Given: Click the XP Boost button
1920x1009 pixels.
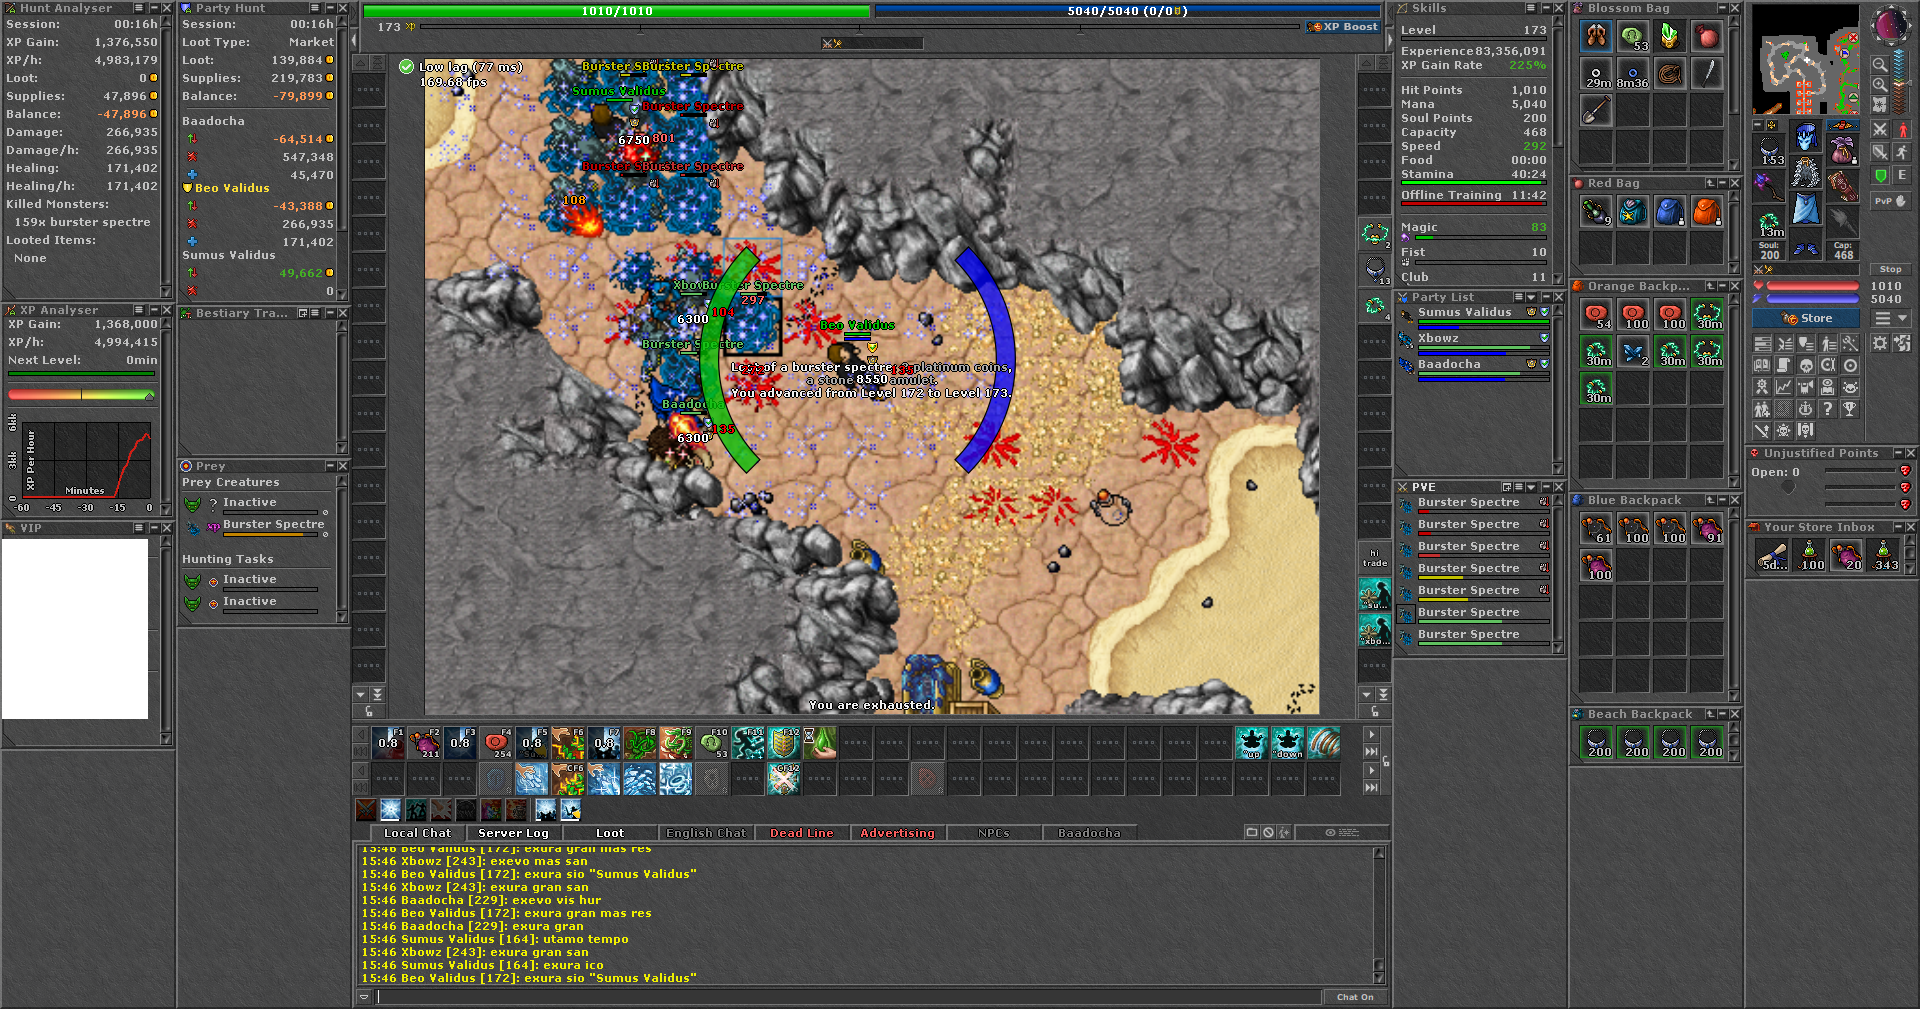Looking at the screenshot, I should click(x=1343, y=27).
